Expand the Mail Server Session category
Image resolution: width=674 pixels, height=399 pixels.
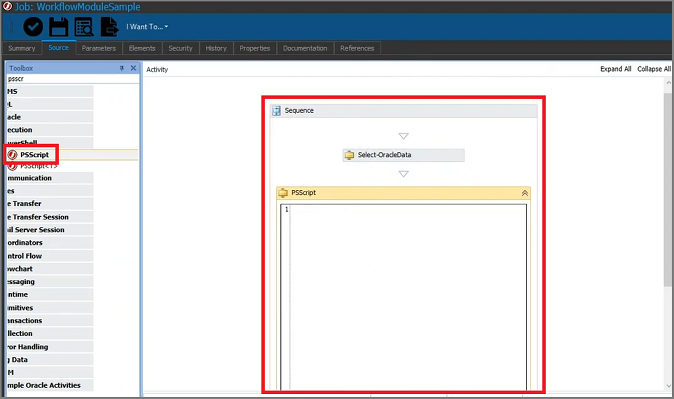(x=50, y=230)
